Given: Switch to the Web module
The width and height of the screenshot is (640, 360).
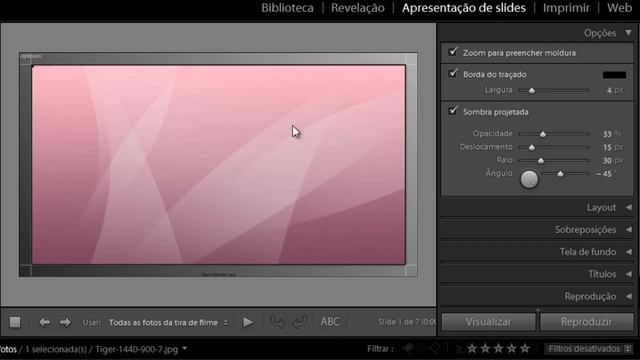Looking at the screenshot, I should [x=619, y=8].
